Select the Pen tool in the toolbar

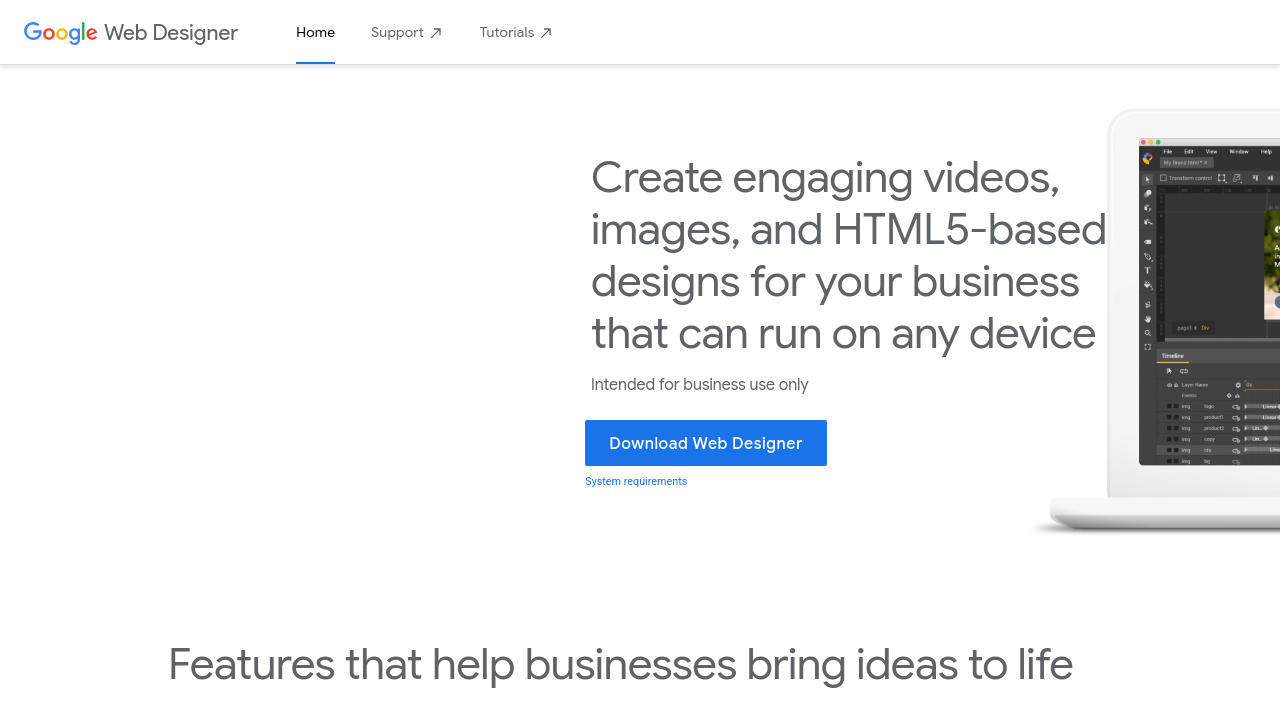[1148, 257]
